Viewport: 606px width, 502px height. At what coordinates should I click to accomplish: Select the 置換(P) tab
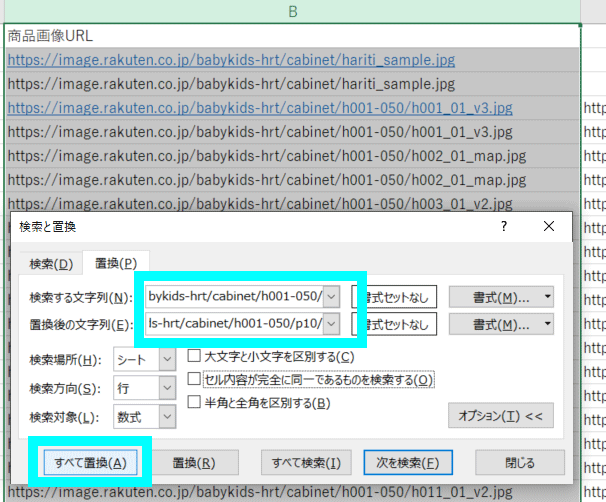point(116,263)
